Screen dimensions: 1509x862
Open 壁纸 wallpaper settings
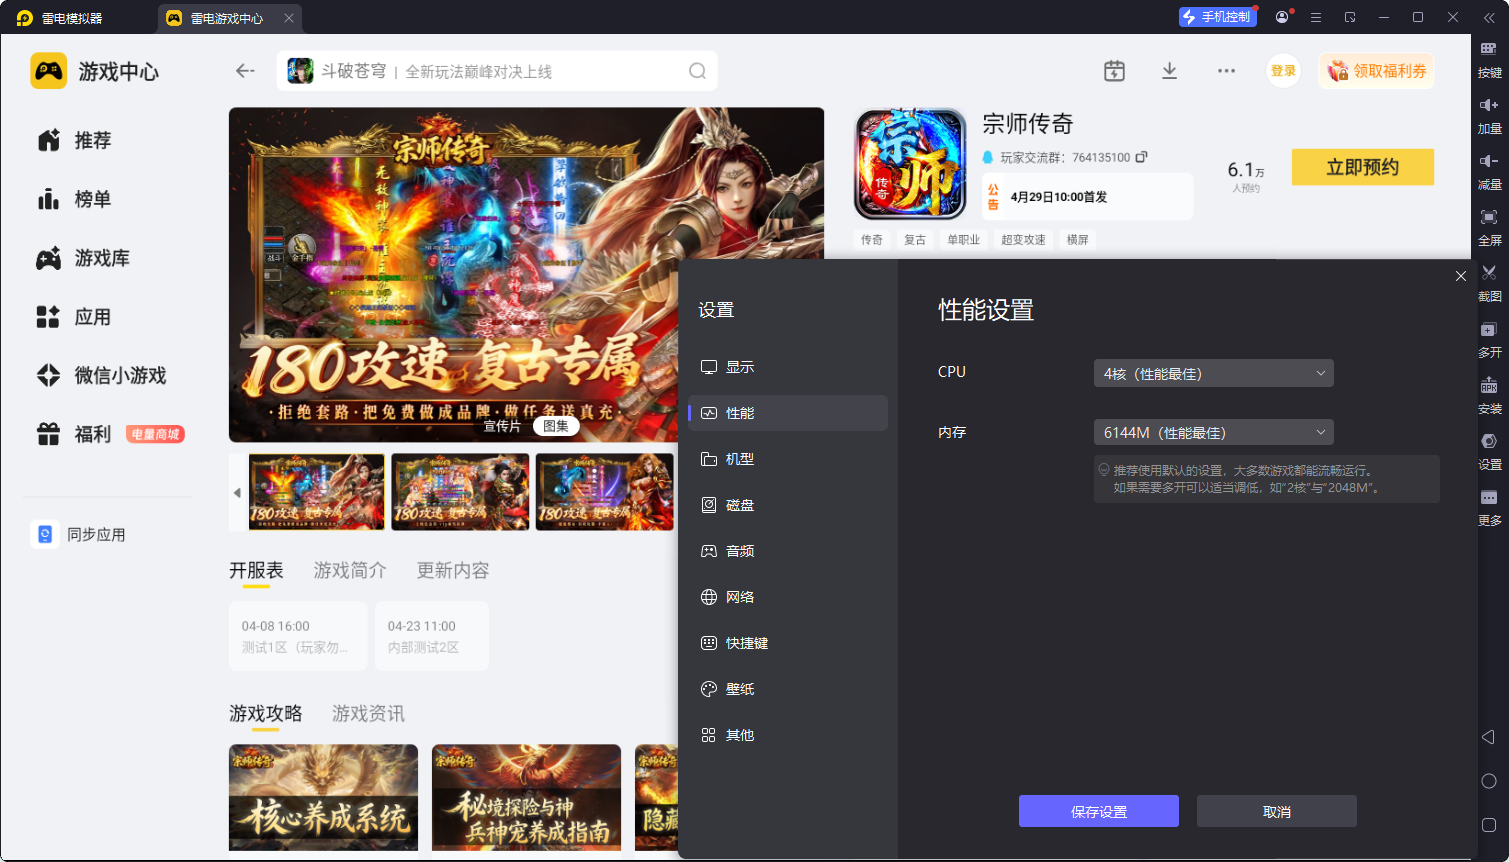point(788,689)
